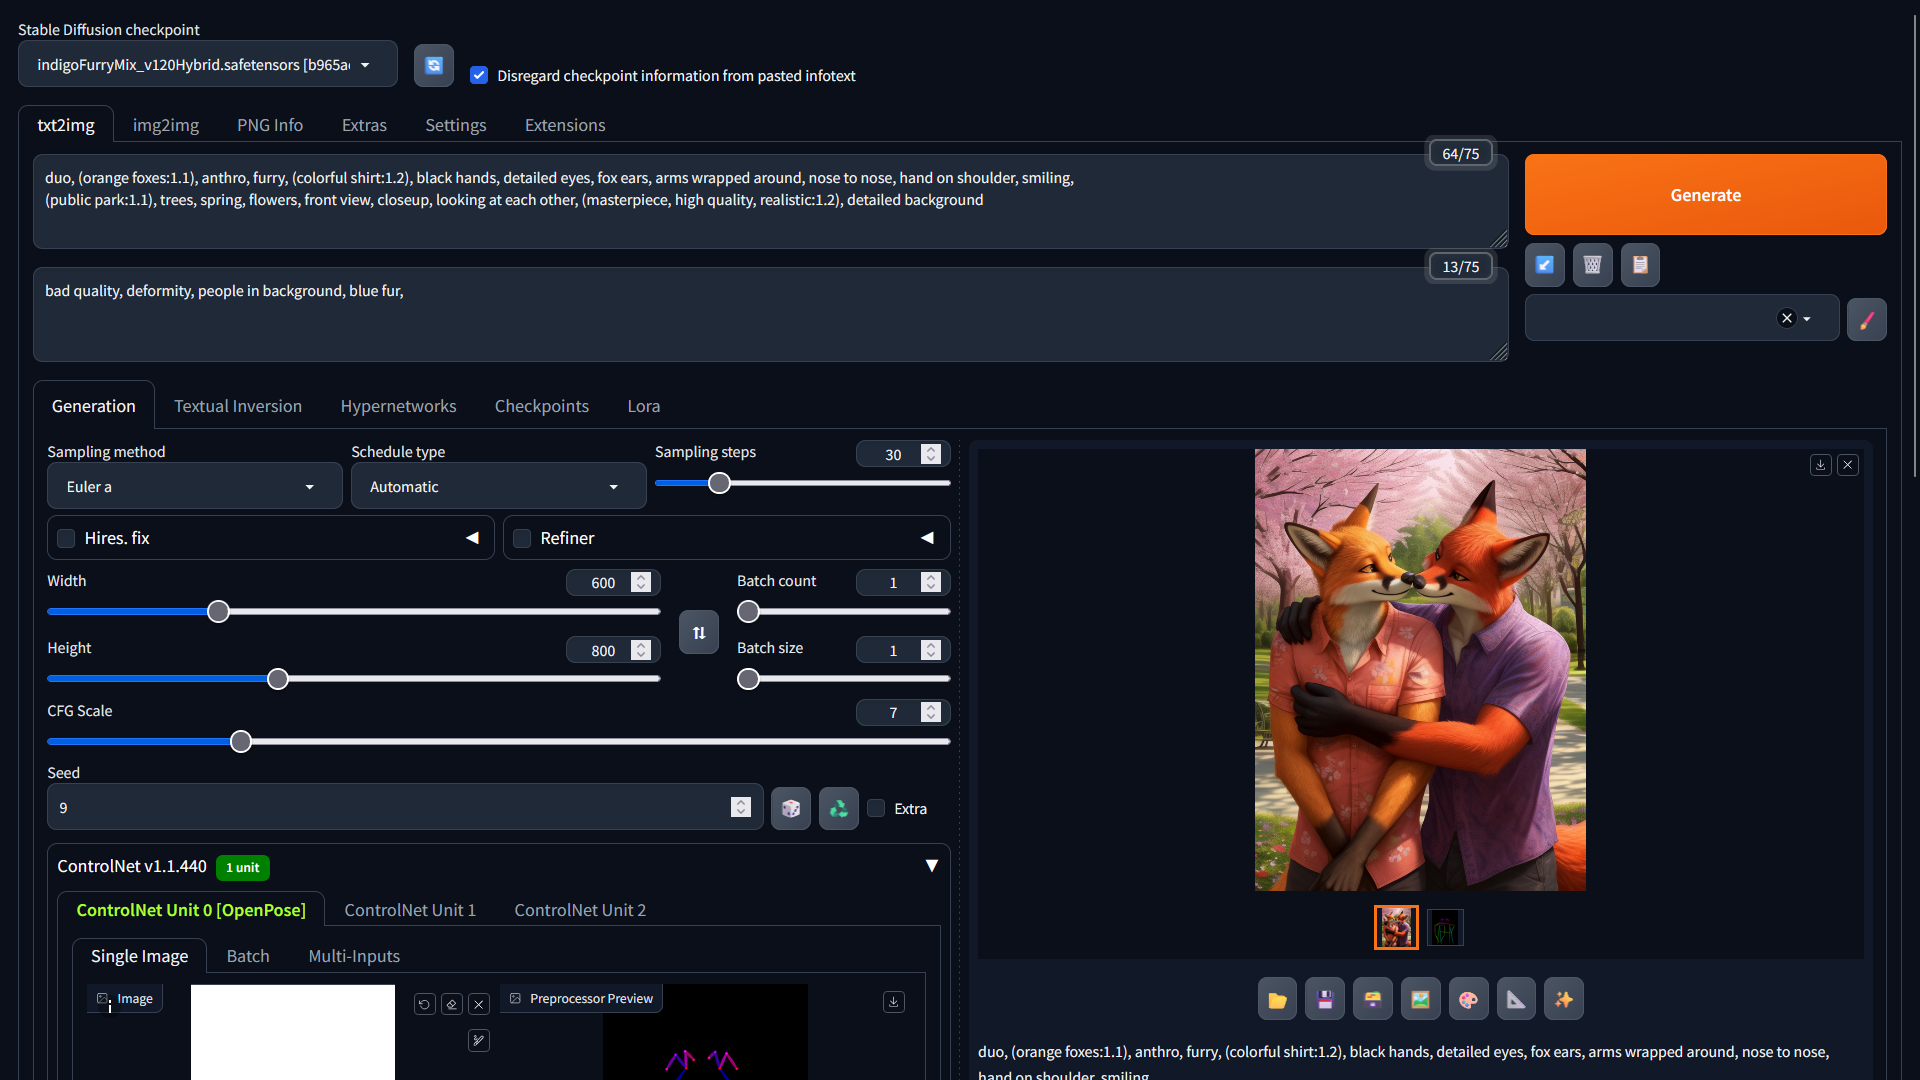This screenshot has width=1920, height=1080.
Task: Open the Lora tab
Action: click(x=643, y=406)
